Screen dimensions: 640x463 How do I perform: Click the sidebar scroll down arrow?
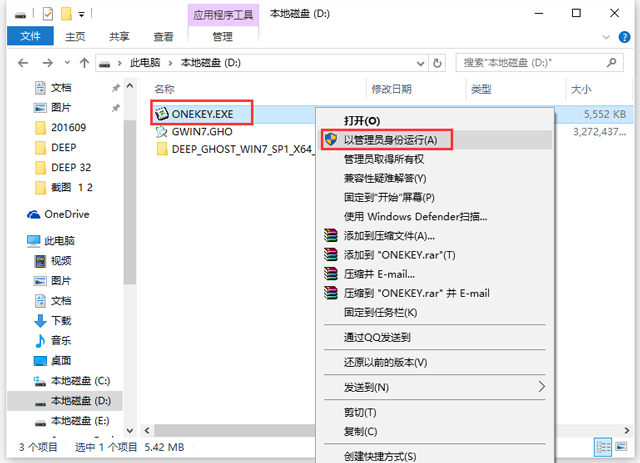click(x=130, y=430)
